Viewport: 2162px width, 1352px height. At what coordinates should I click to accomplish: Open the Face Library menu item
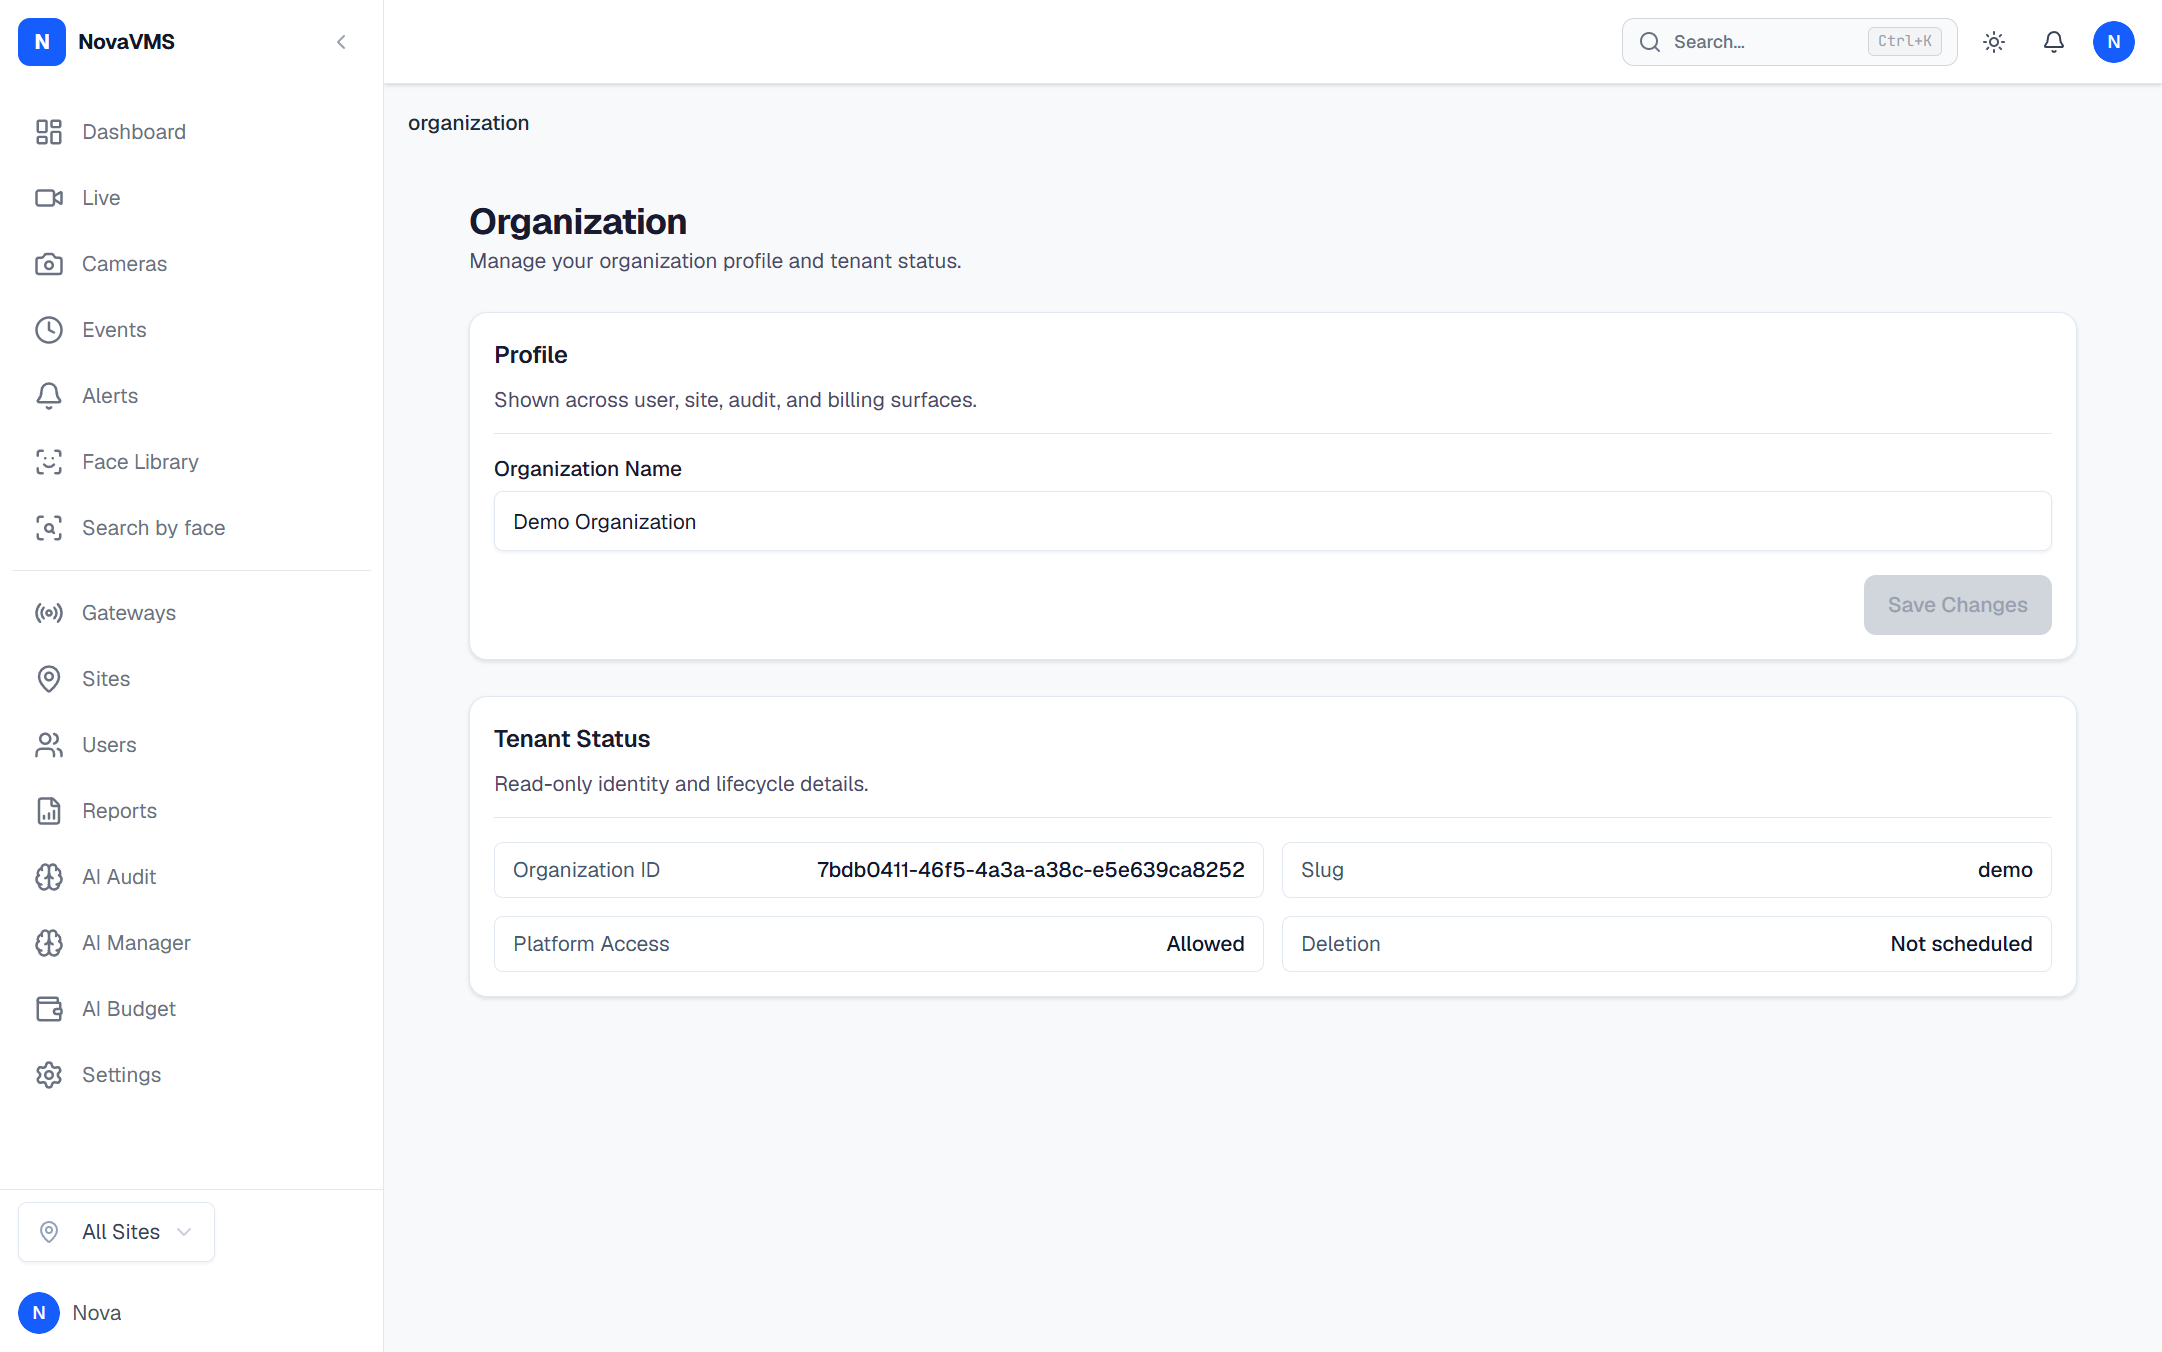141,462
